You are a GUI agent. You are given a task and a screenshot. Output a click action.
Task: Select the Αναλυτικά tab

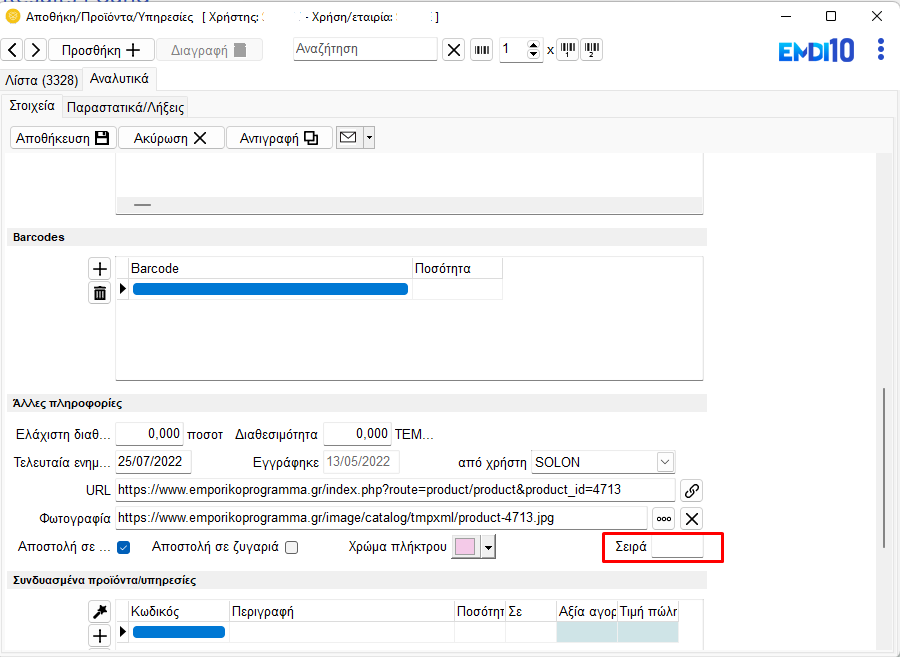pyautogui.click(x=119, y=79)
